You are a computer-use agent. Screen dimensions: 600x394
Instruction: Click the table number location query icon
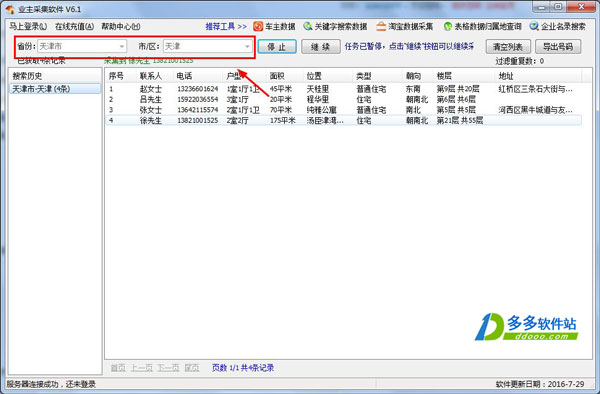(447, 26)
